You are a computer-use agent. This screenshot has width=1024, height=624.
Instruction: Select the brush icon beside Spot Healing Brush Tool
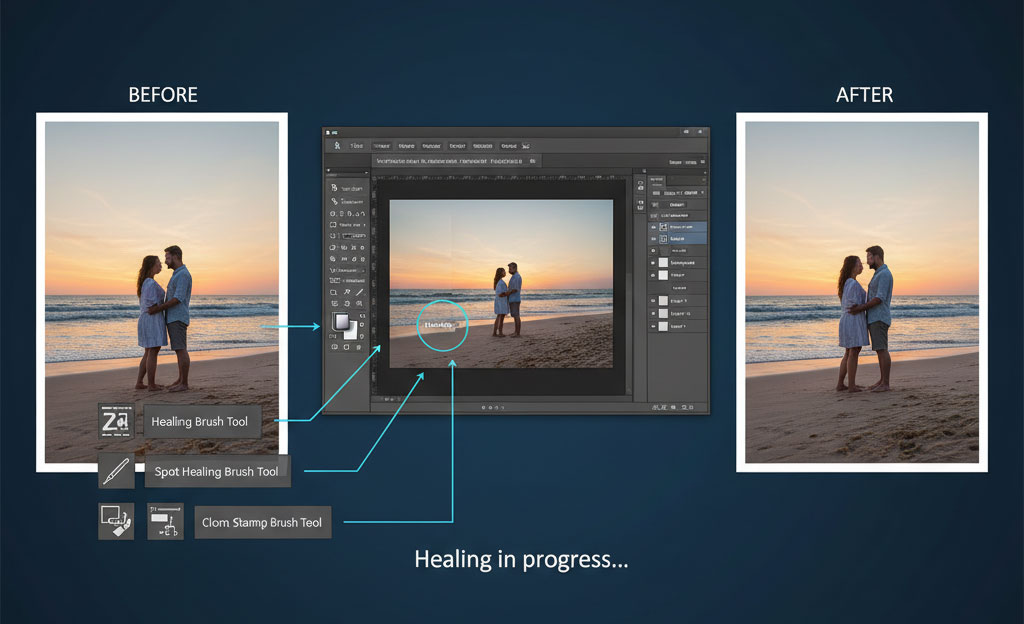pyautogui.click(x=116, y=470)
